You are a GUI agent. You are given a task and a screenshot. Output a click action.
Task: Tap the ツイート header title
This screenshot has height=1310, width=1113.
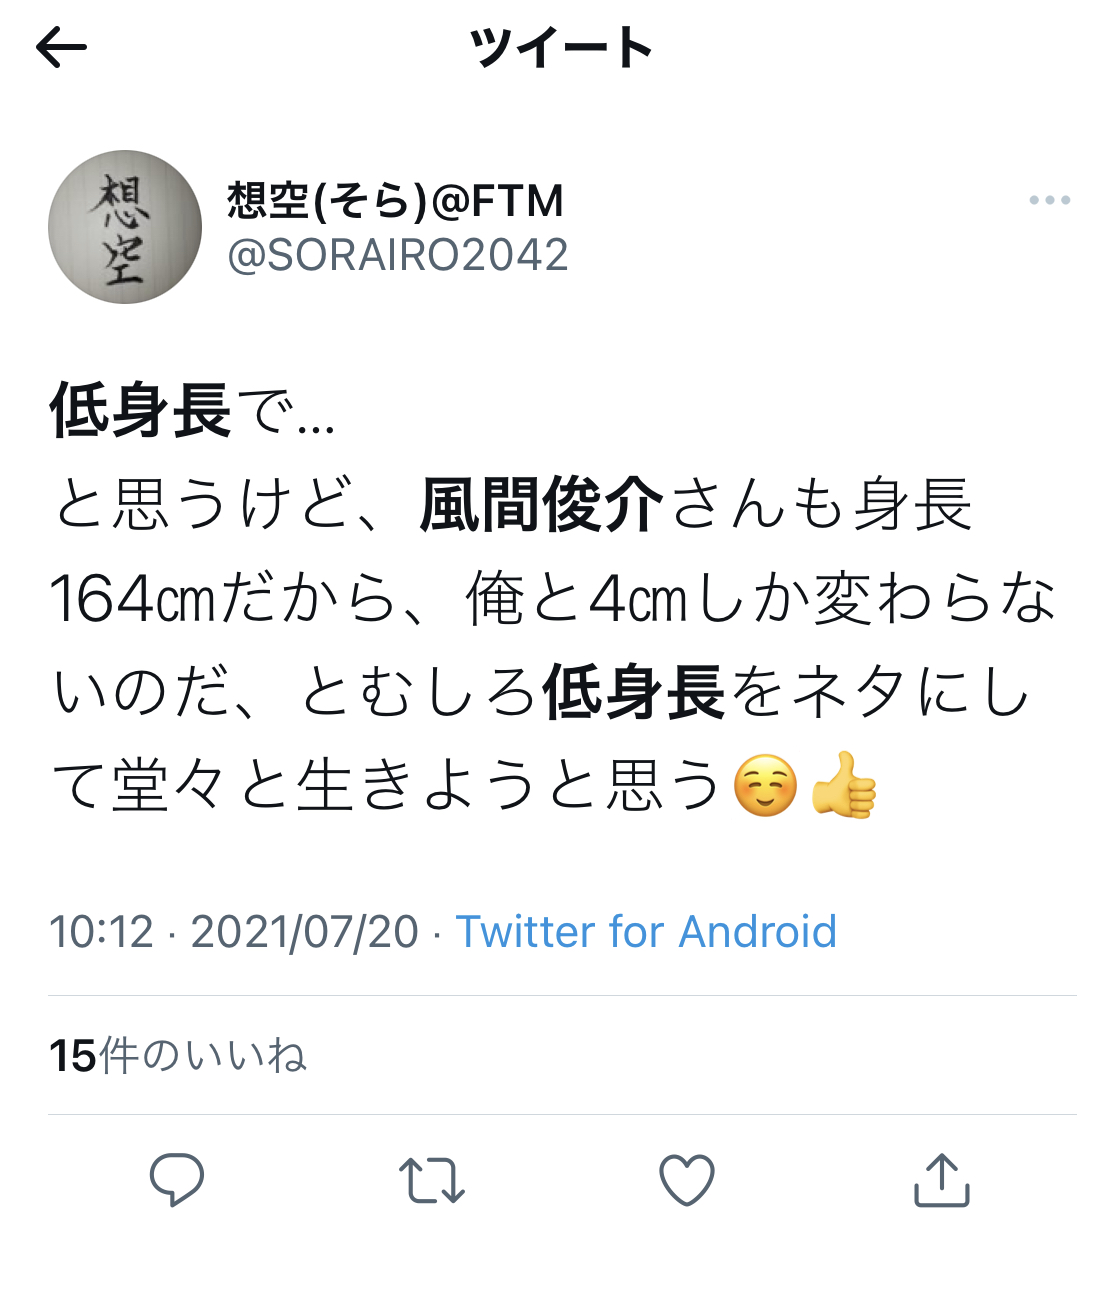point(562,48)
